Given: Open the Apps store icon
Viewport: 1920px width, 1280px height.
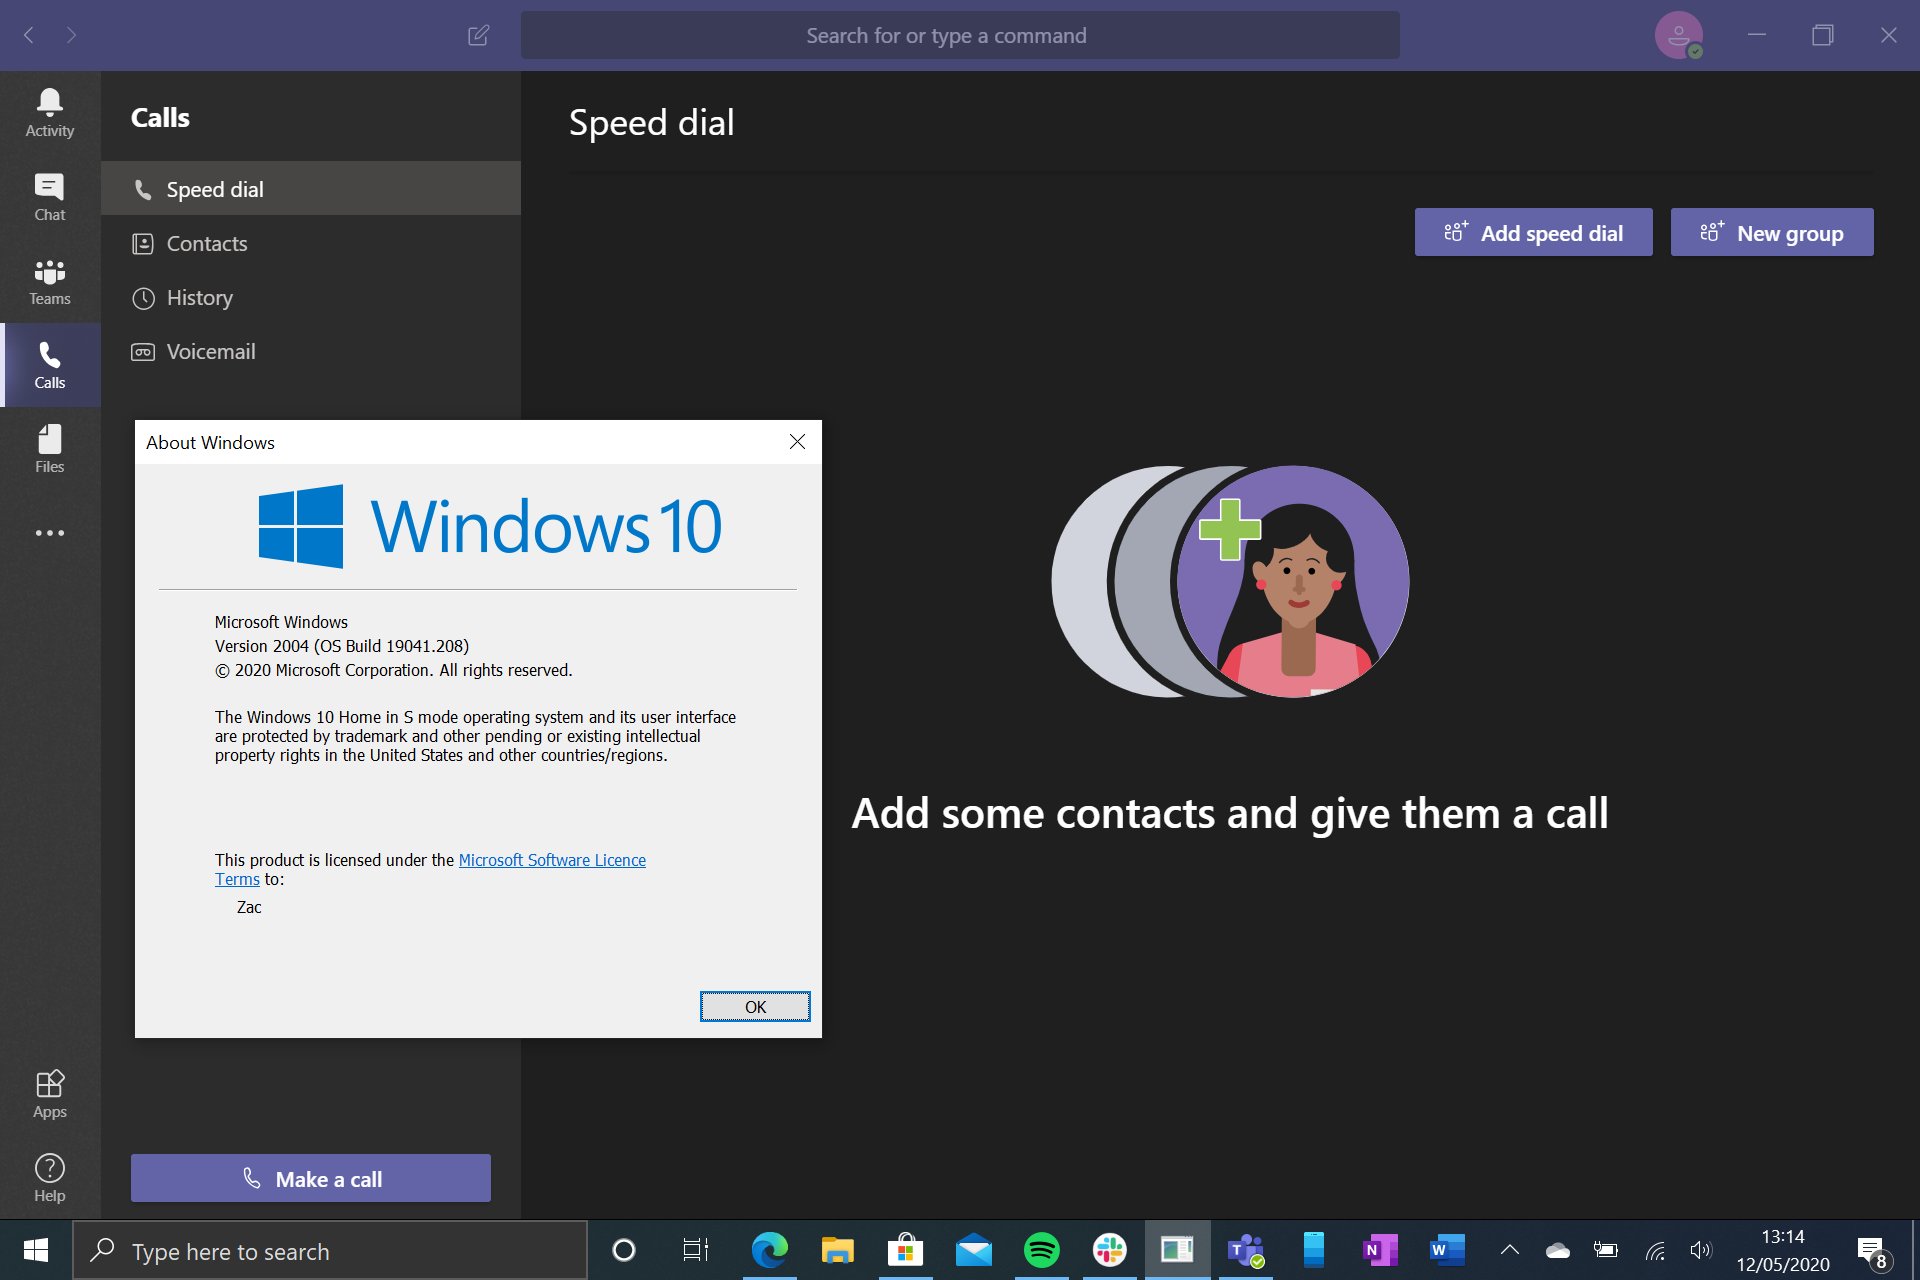Looking at the screenshot, I should [x=50, y=1094].
